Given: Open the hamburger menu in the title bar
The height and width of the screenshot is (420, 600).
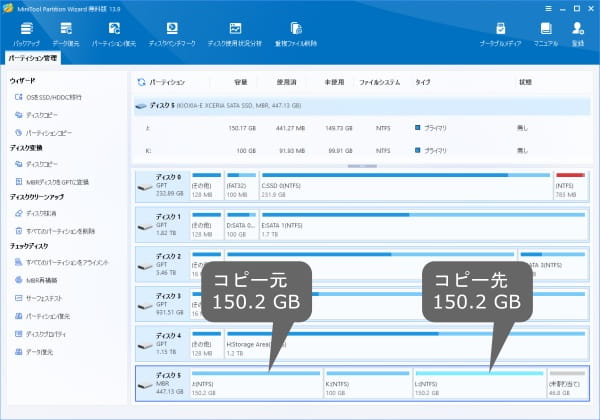Looking at the screenshot, I should 548,8.
